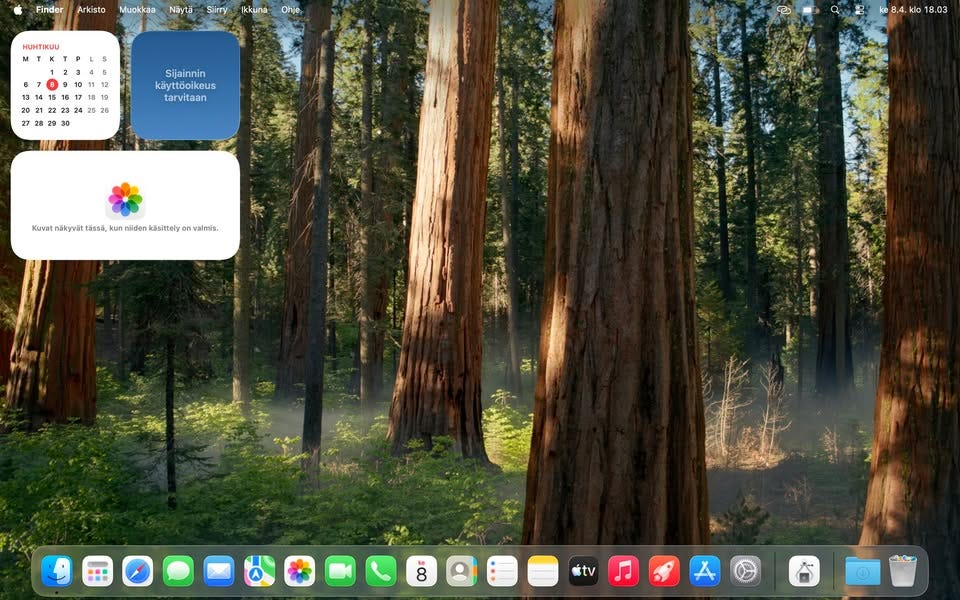The image size is (960, 600).
Task: Open the Arkisto menu
Action: click(91, 9)
